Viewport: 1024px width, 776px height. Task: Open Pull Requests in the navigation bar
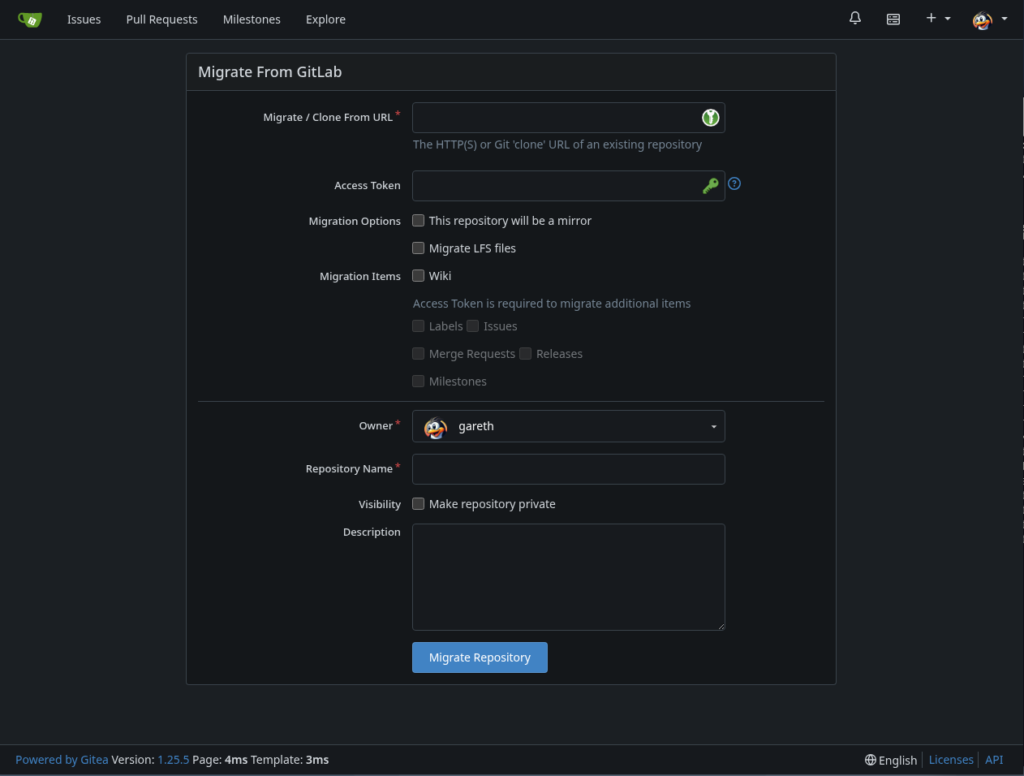coord(162,19)
